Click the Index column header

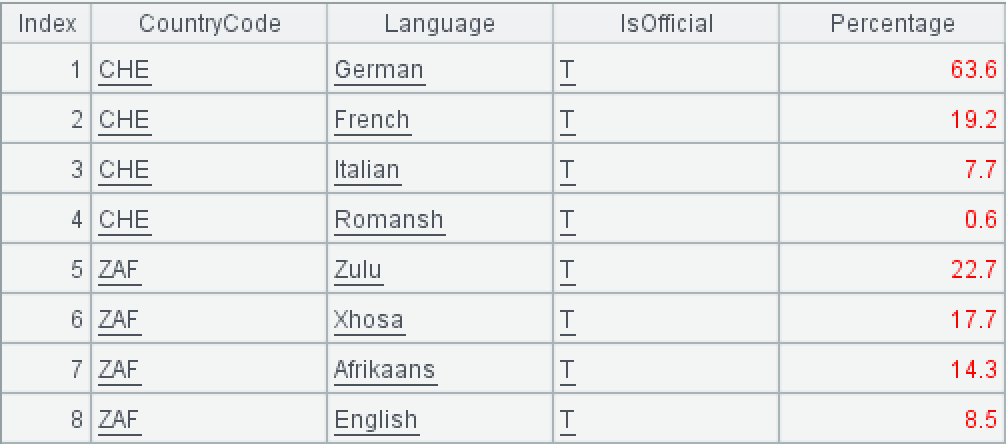47,24
